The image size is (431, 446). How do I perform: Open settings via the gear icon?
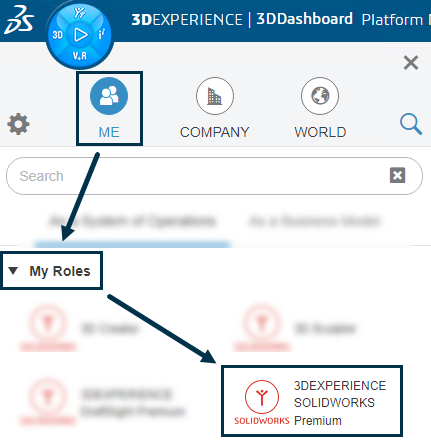pyautogui.click(x=18, y=124)
